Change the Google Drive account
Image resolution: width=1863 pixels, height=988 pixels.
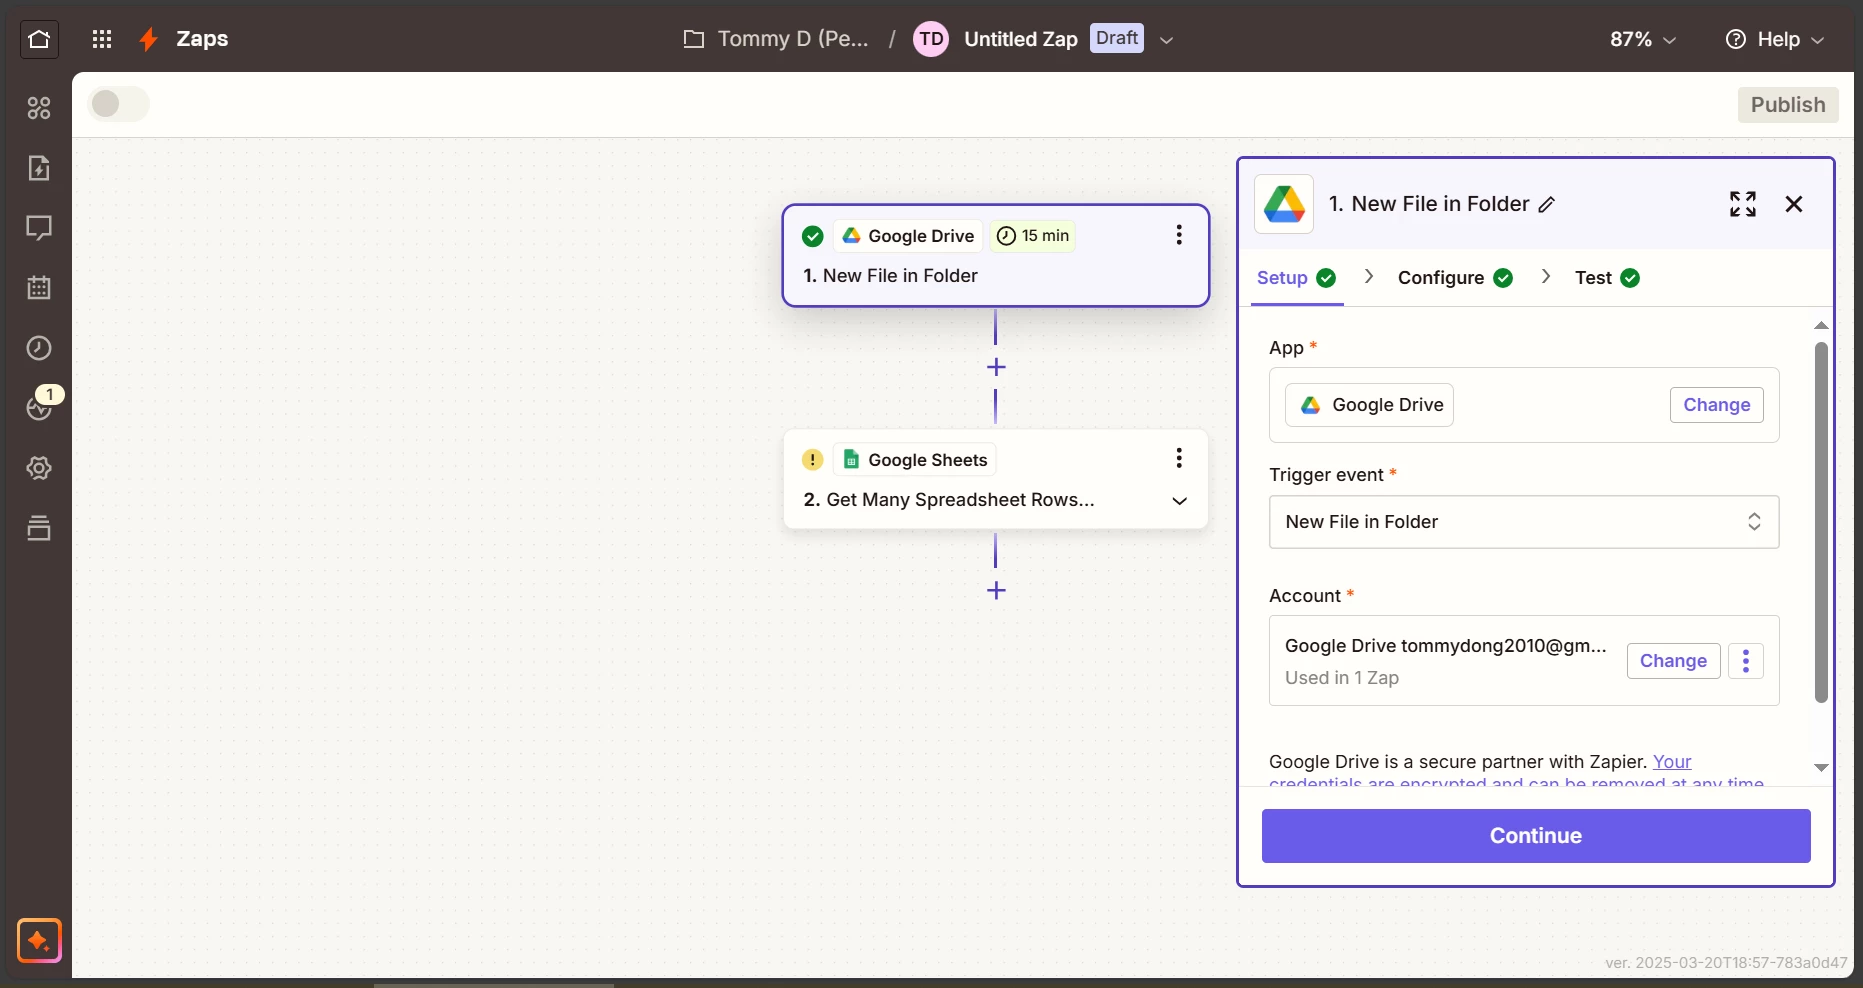(1673, 661)
